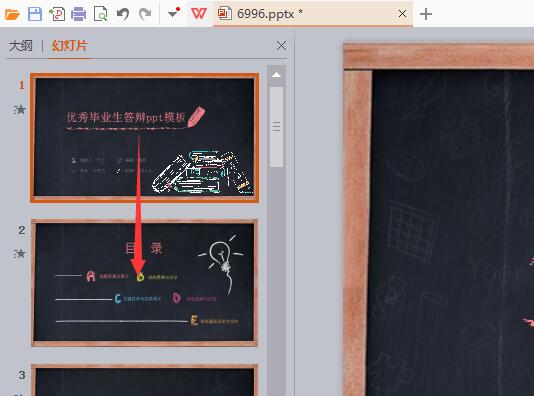Switch to the 大纲 outline tab

coord(21,46)
